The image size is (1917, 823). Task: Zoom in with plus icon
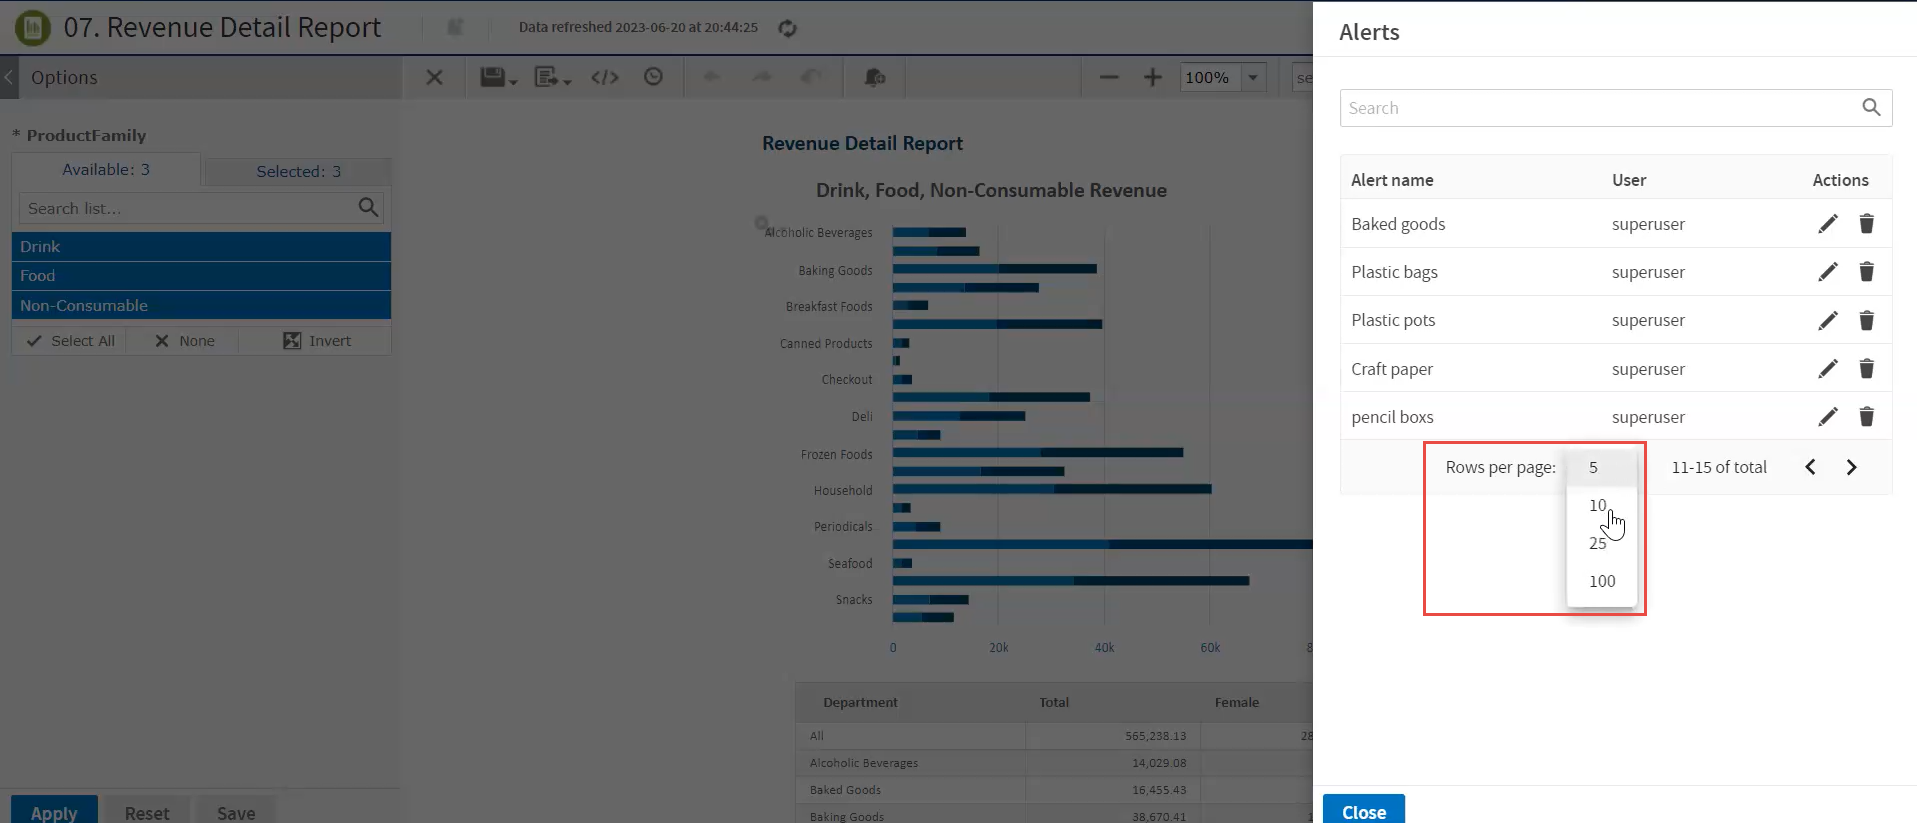click(1153, 77)
